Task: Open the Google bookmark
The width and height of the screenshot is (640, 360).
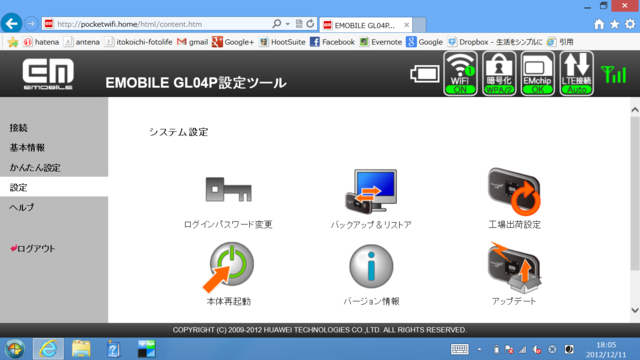Action: point(424,42)
